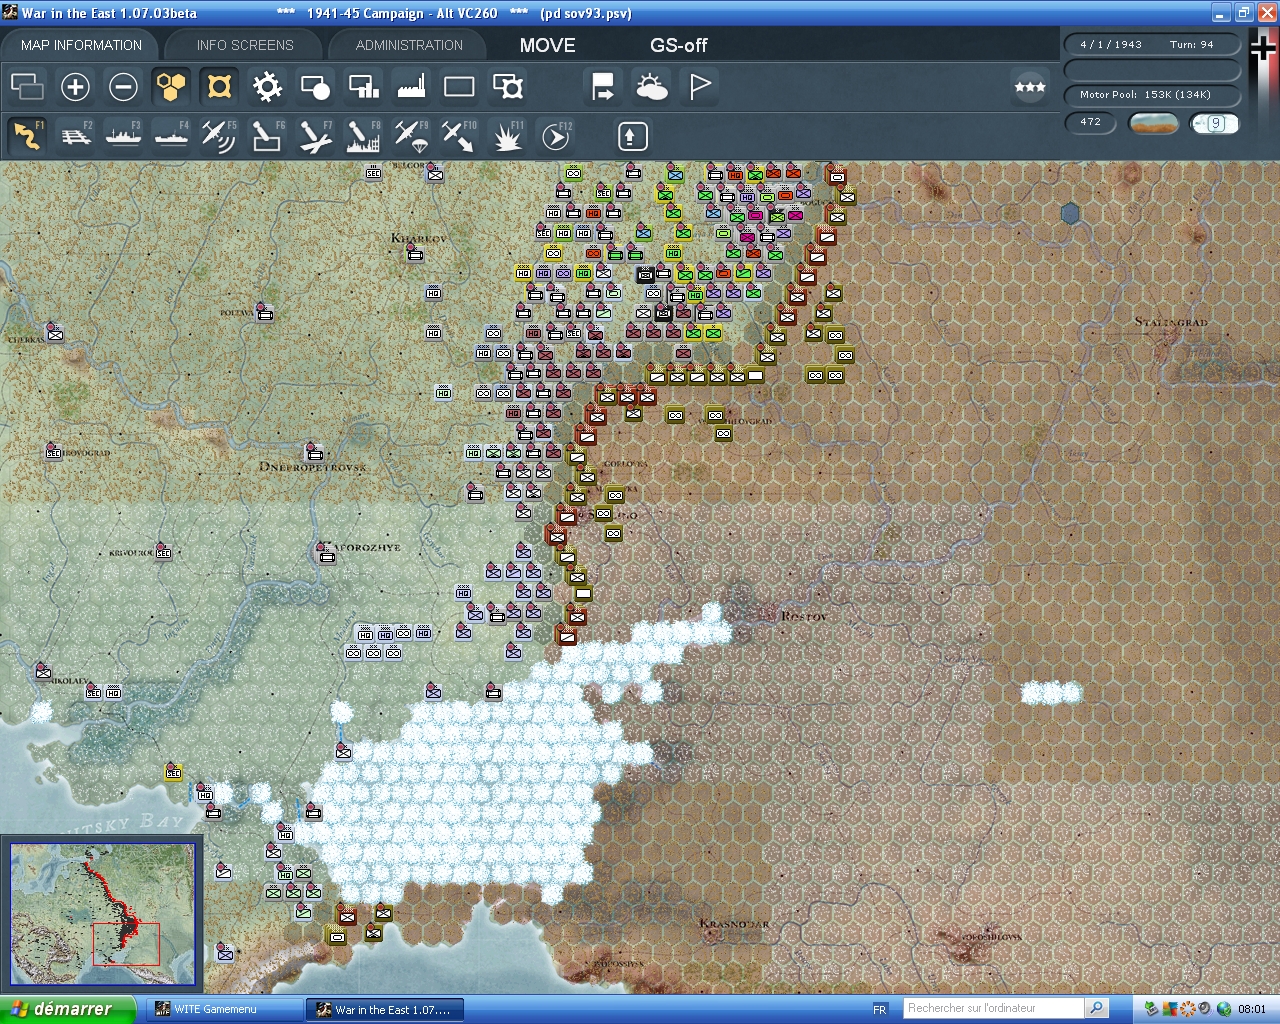The width and height of the screenshot is (1280, 1024).
Task: Zoom in the map with plus icon
Action: tap(75, 87)
